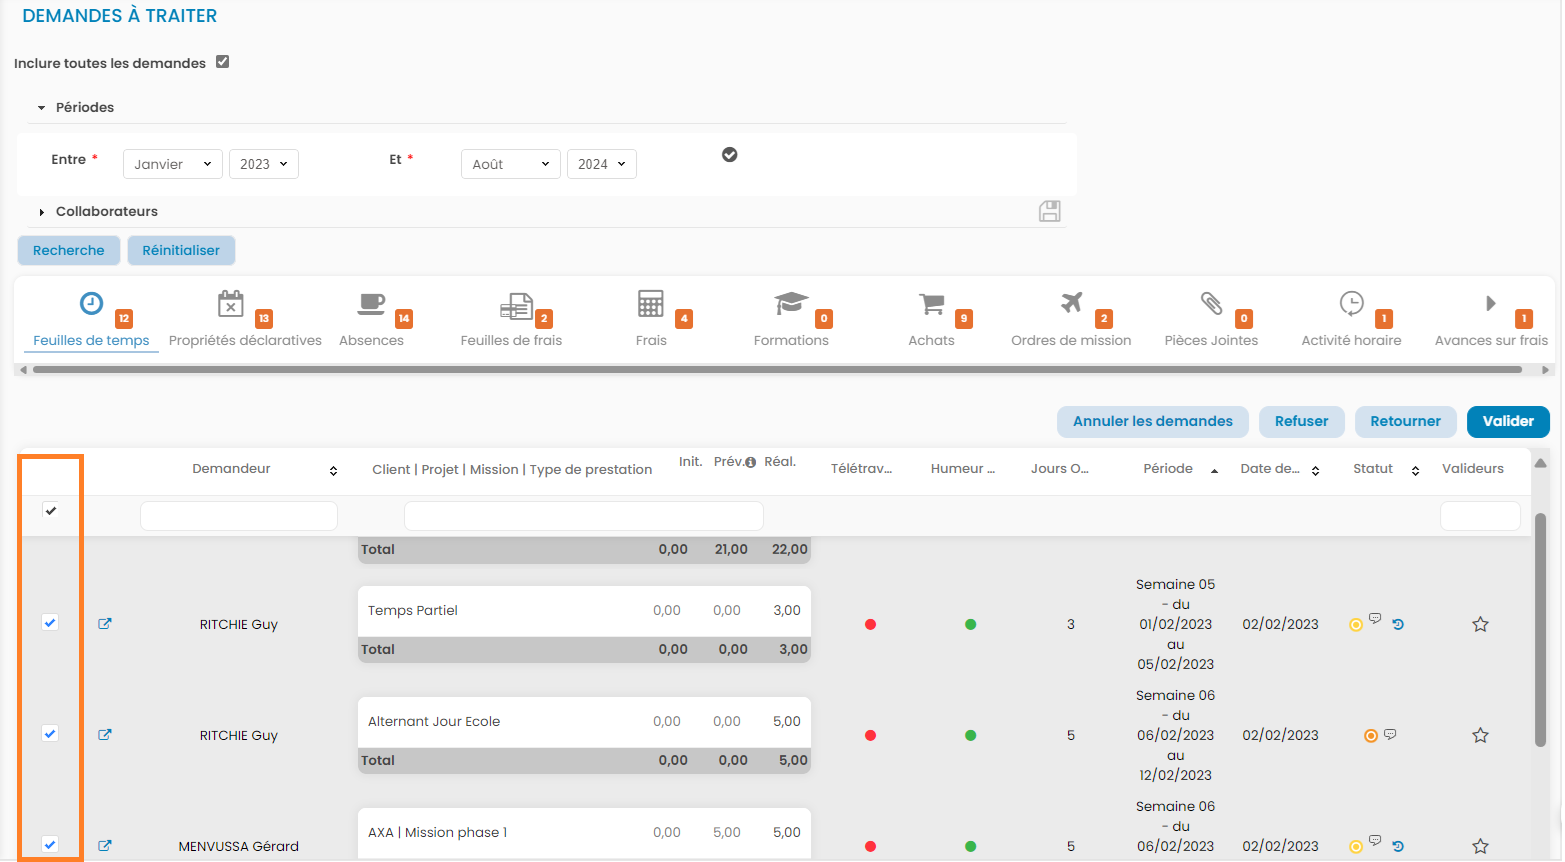This screenshot has height=862, width=1565.
Task: Click the save filter floppy disk icon
Action: click(1049, 211)
